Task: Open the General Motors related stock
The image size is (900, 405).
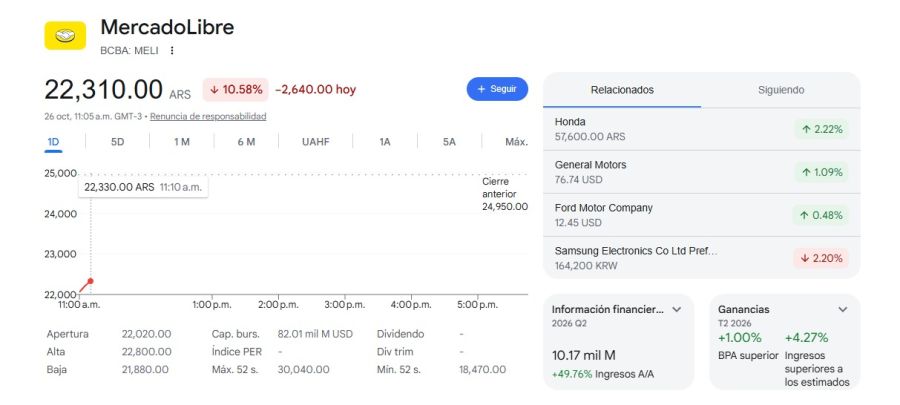Action: pyautogui.click(x=701, y=172)
